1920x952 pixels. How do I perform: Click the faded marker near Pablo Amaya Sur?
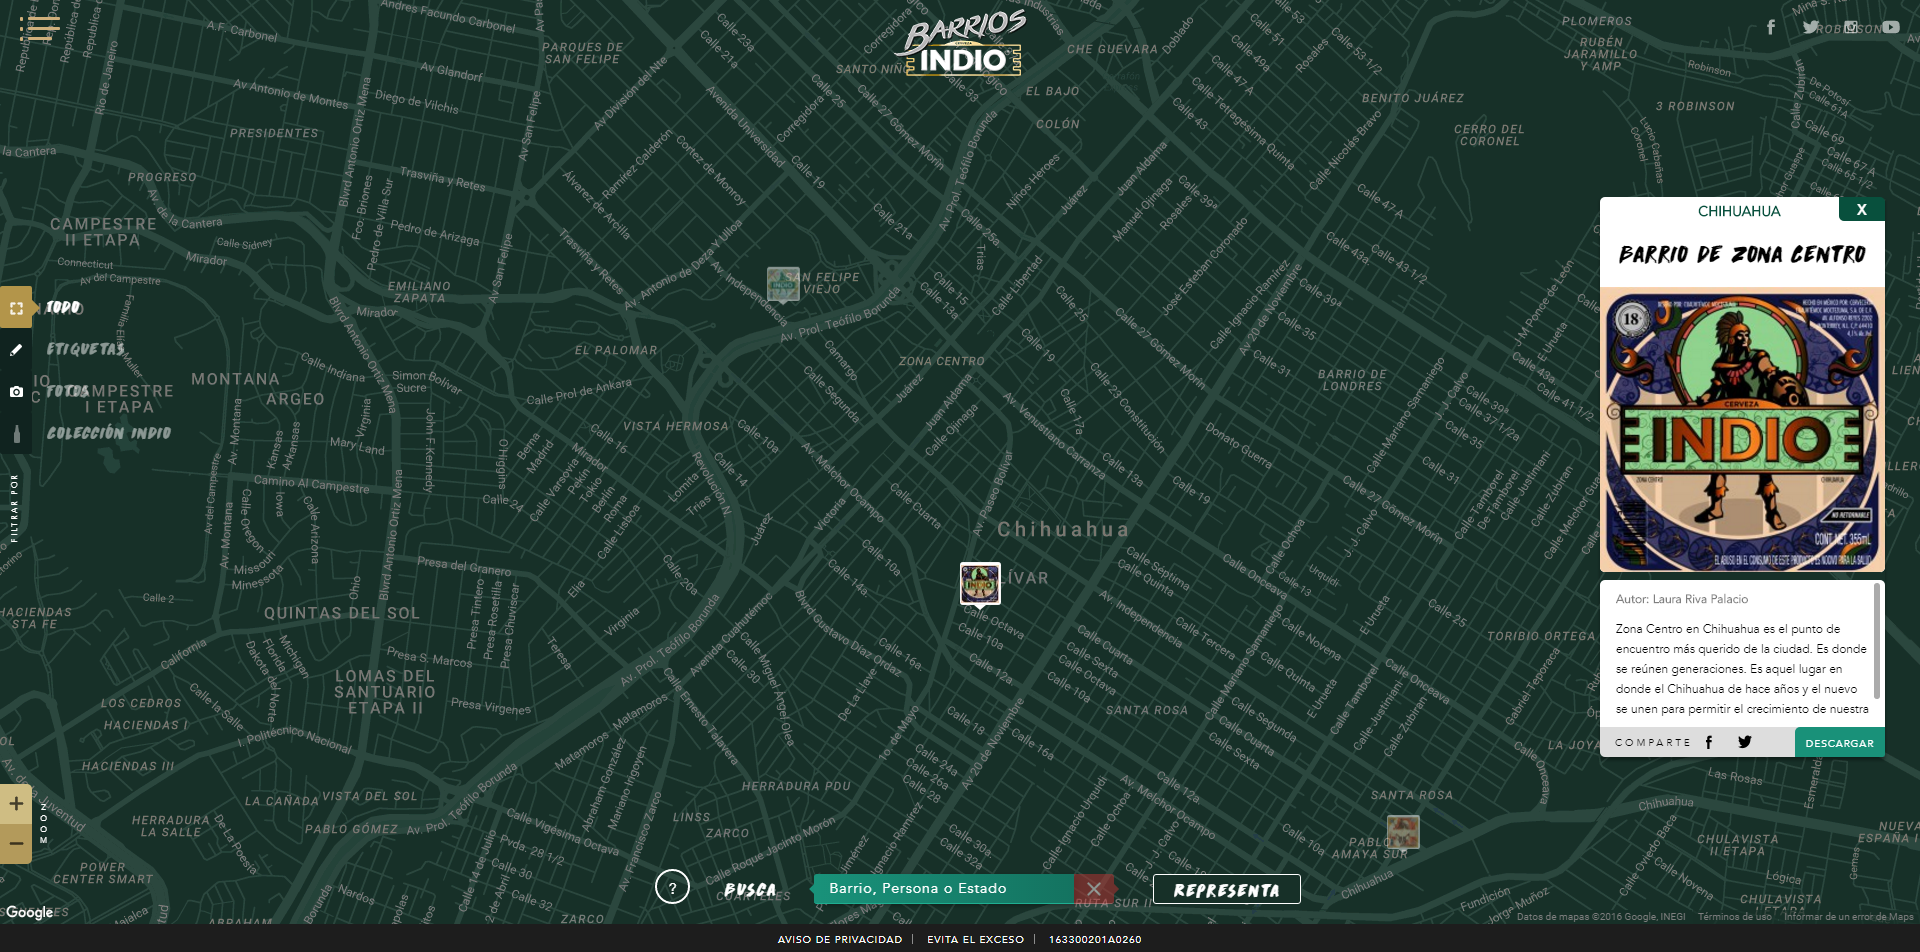point(1403,832)
